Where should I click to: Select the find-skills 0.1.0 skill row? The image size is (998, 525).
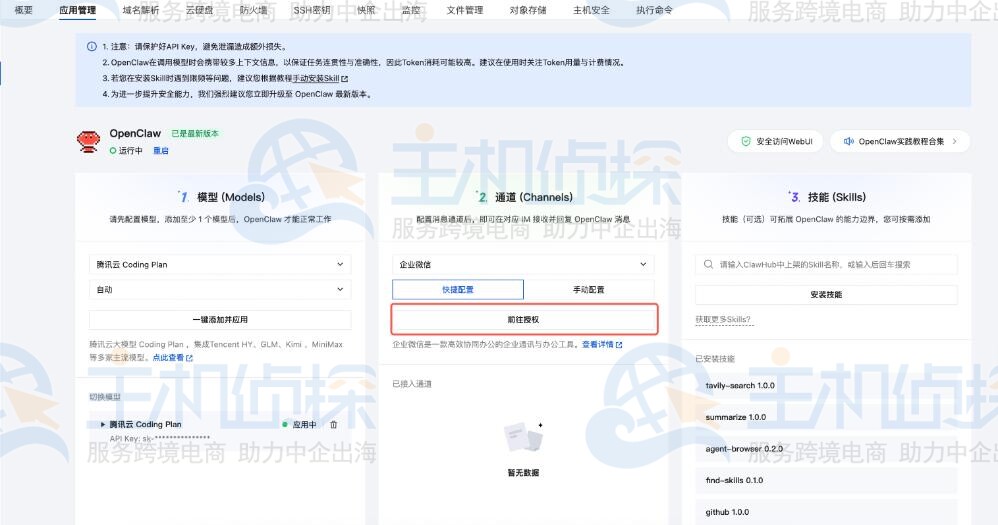coord(826,480)
